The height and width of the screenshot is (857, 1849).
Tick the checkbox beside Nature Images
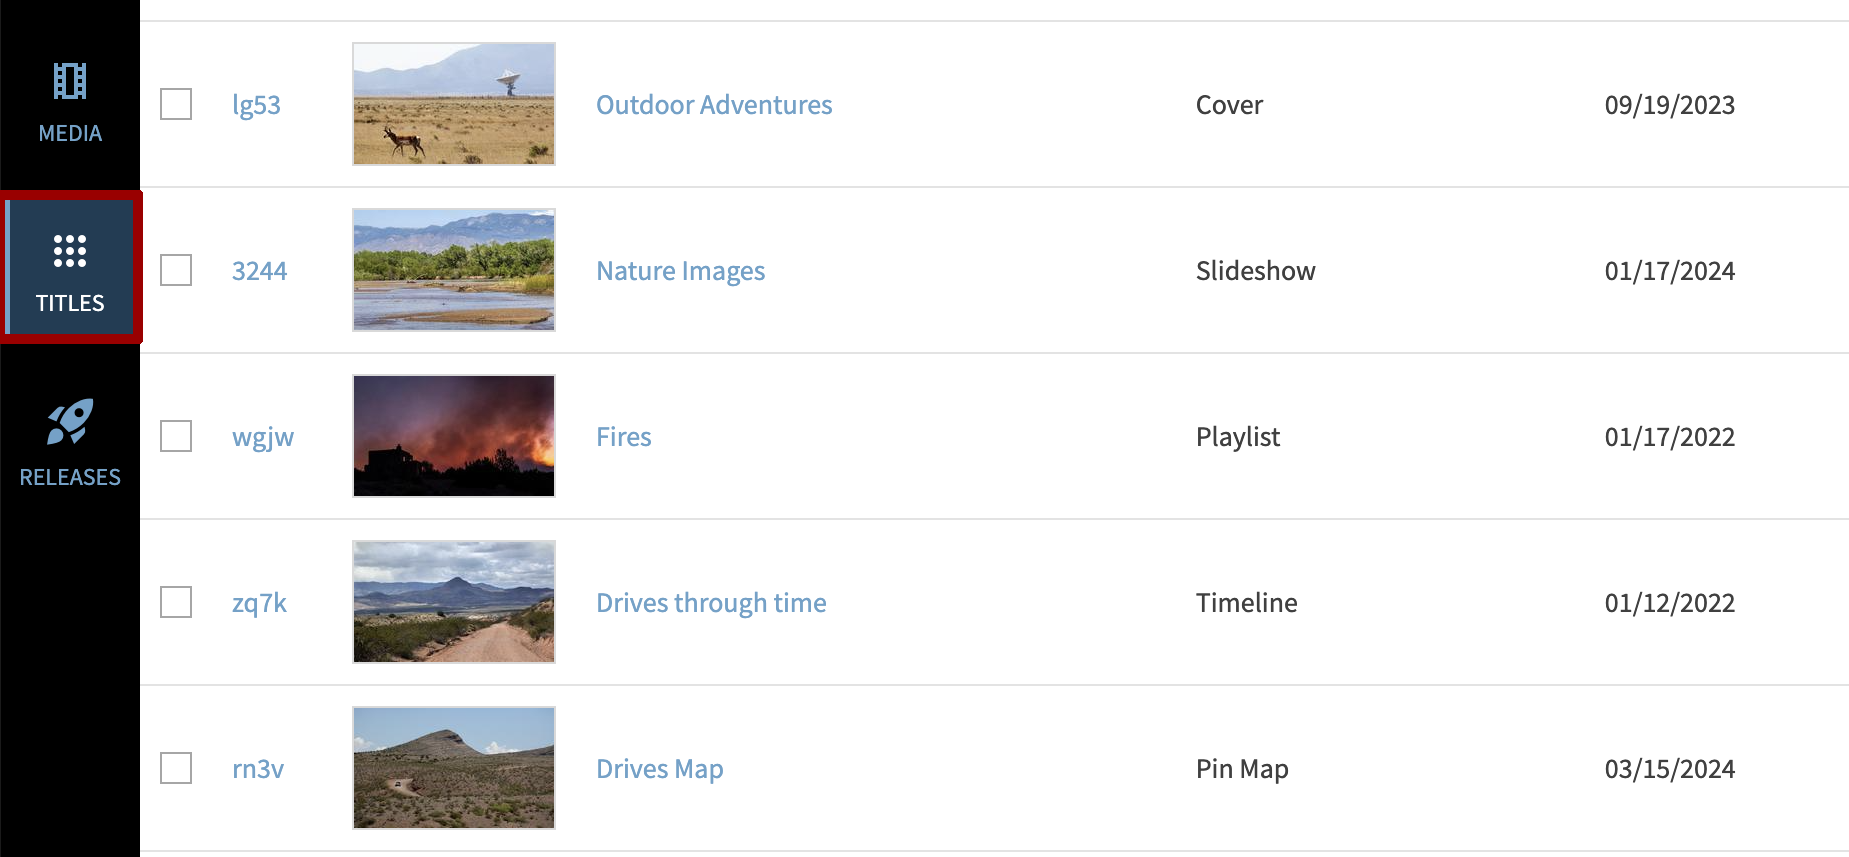(176, 270)
